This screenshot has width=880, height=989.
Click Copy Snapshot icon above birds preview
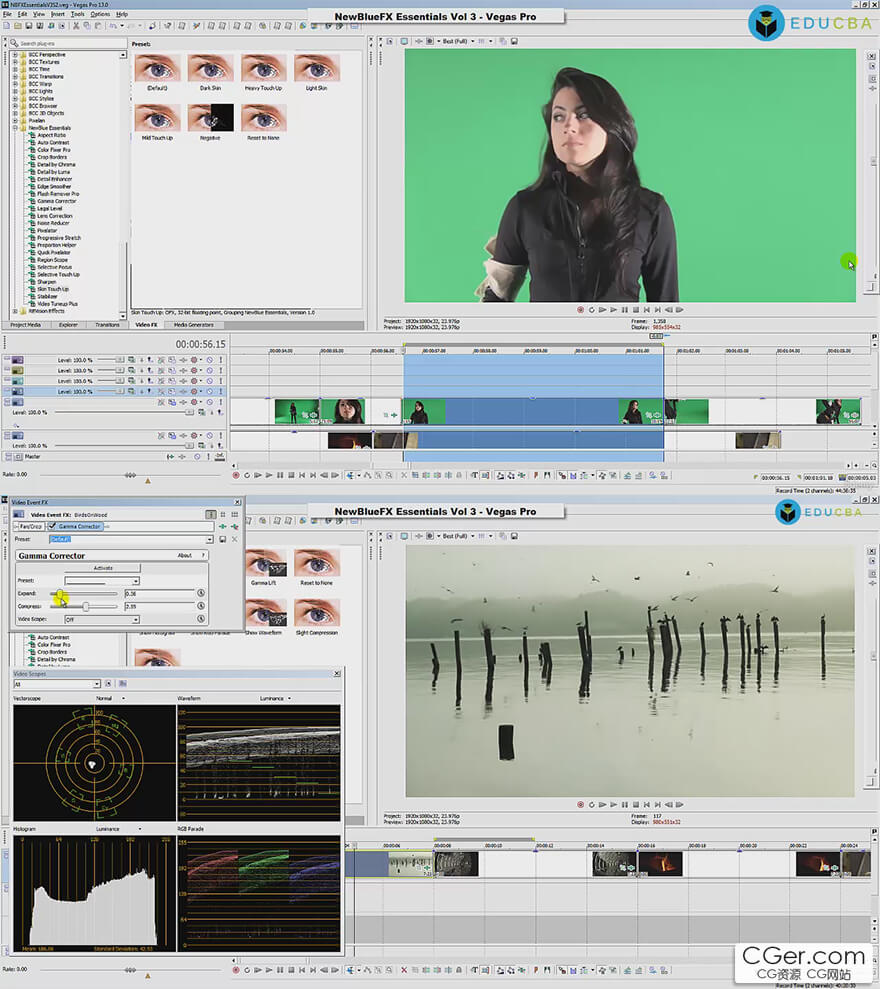click(x=503, y=536)
